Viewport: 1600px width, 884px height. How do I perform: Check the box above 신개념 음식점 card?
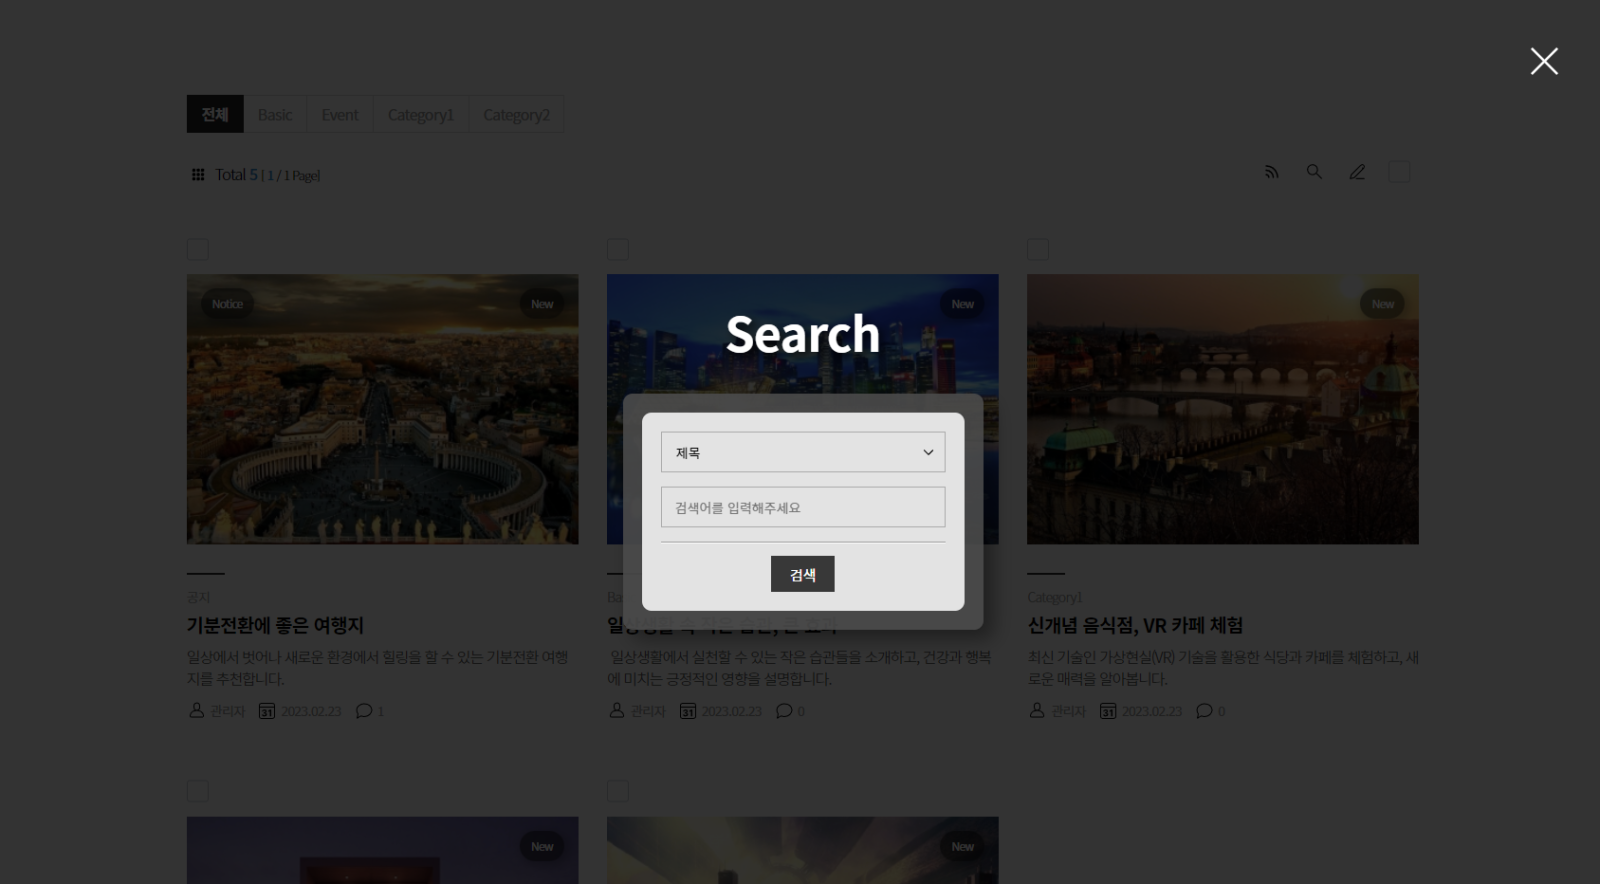(1038, 249)
